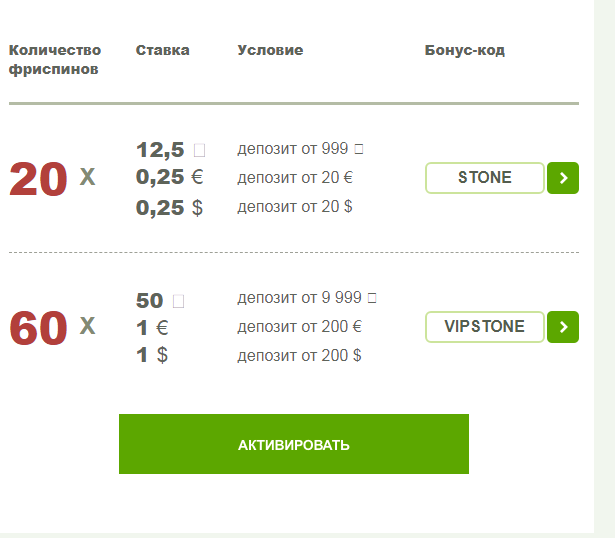
Task: Click the депозит от 200 € condition text
Action: [300, 327]
